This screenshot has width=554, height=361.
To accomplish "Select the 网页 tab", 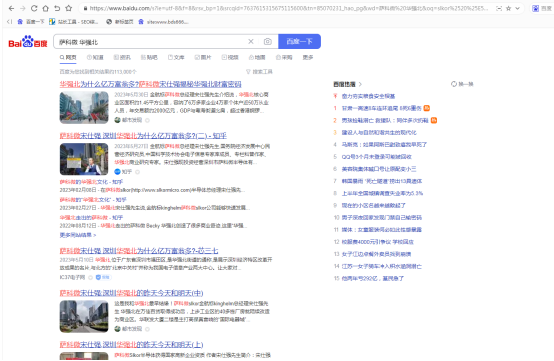I will click(x=68, y=57).
